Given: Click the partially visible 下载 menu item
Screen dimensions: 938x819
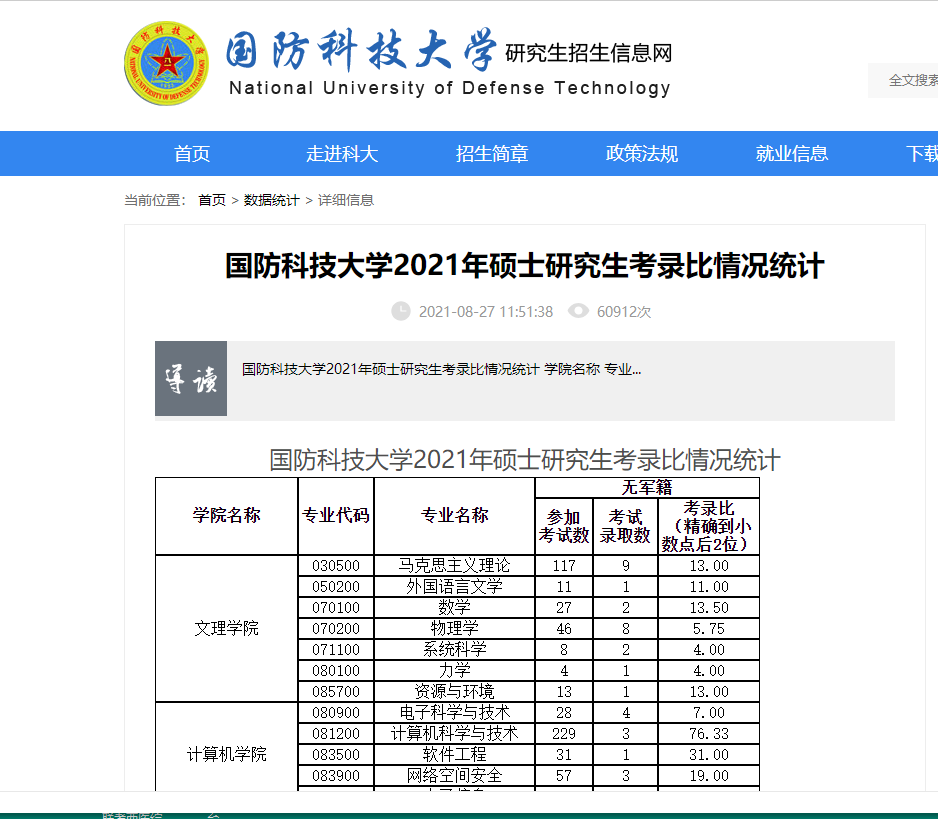Looking at the screenshot, I should 922,154.
